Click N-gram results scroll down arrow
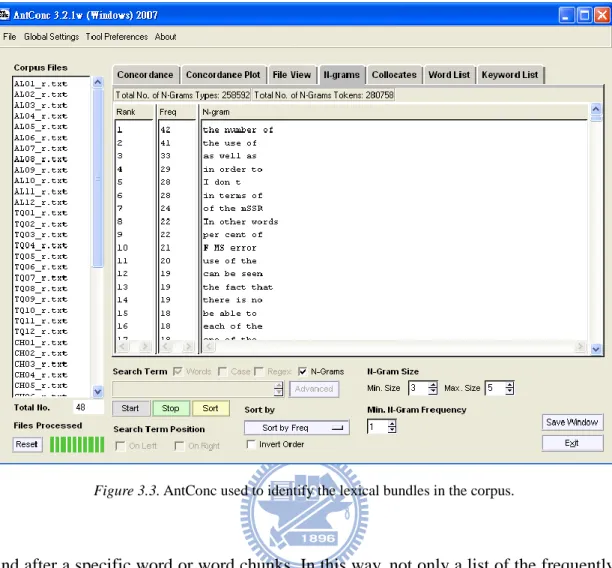 pyautogui.click(x=596, y=349)
